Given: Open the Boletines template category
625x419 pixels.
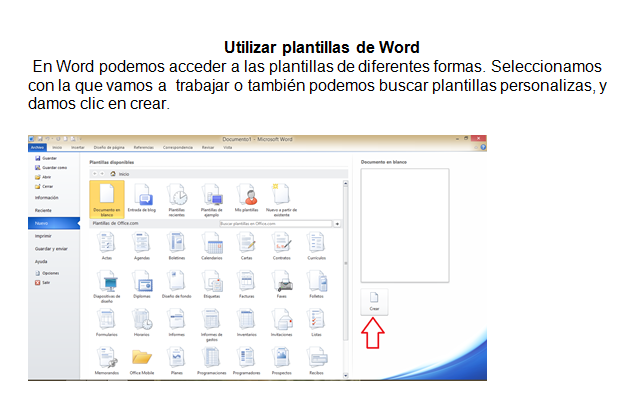Looking at the screenshot, I should [177, 246].
